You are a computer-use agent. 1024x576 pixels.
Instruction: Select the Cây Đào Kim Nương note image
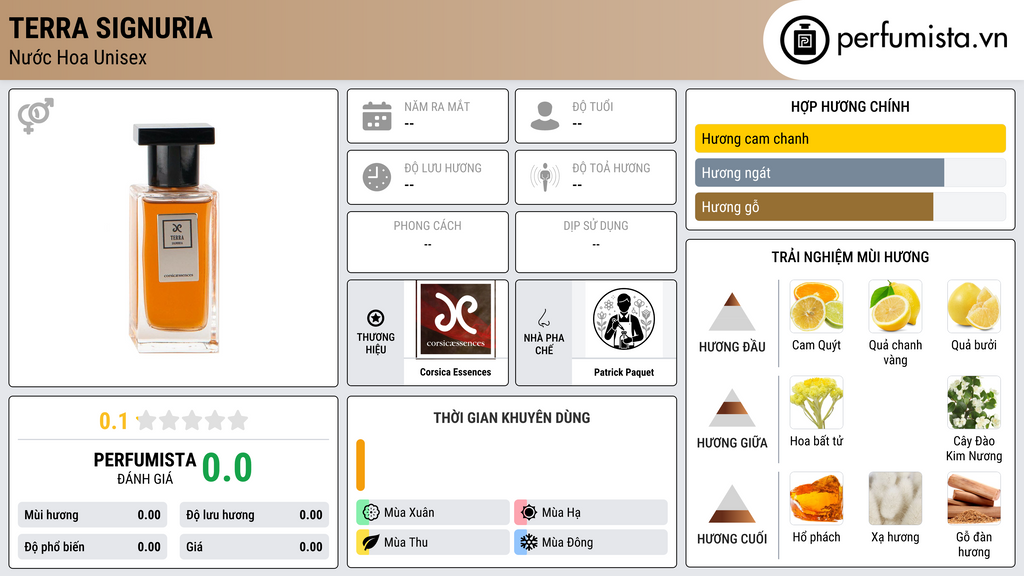[x=974, y=402]
